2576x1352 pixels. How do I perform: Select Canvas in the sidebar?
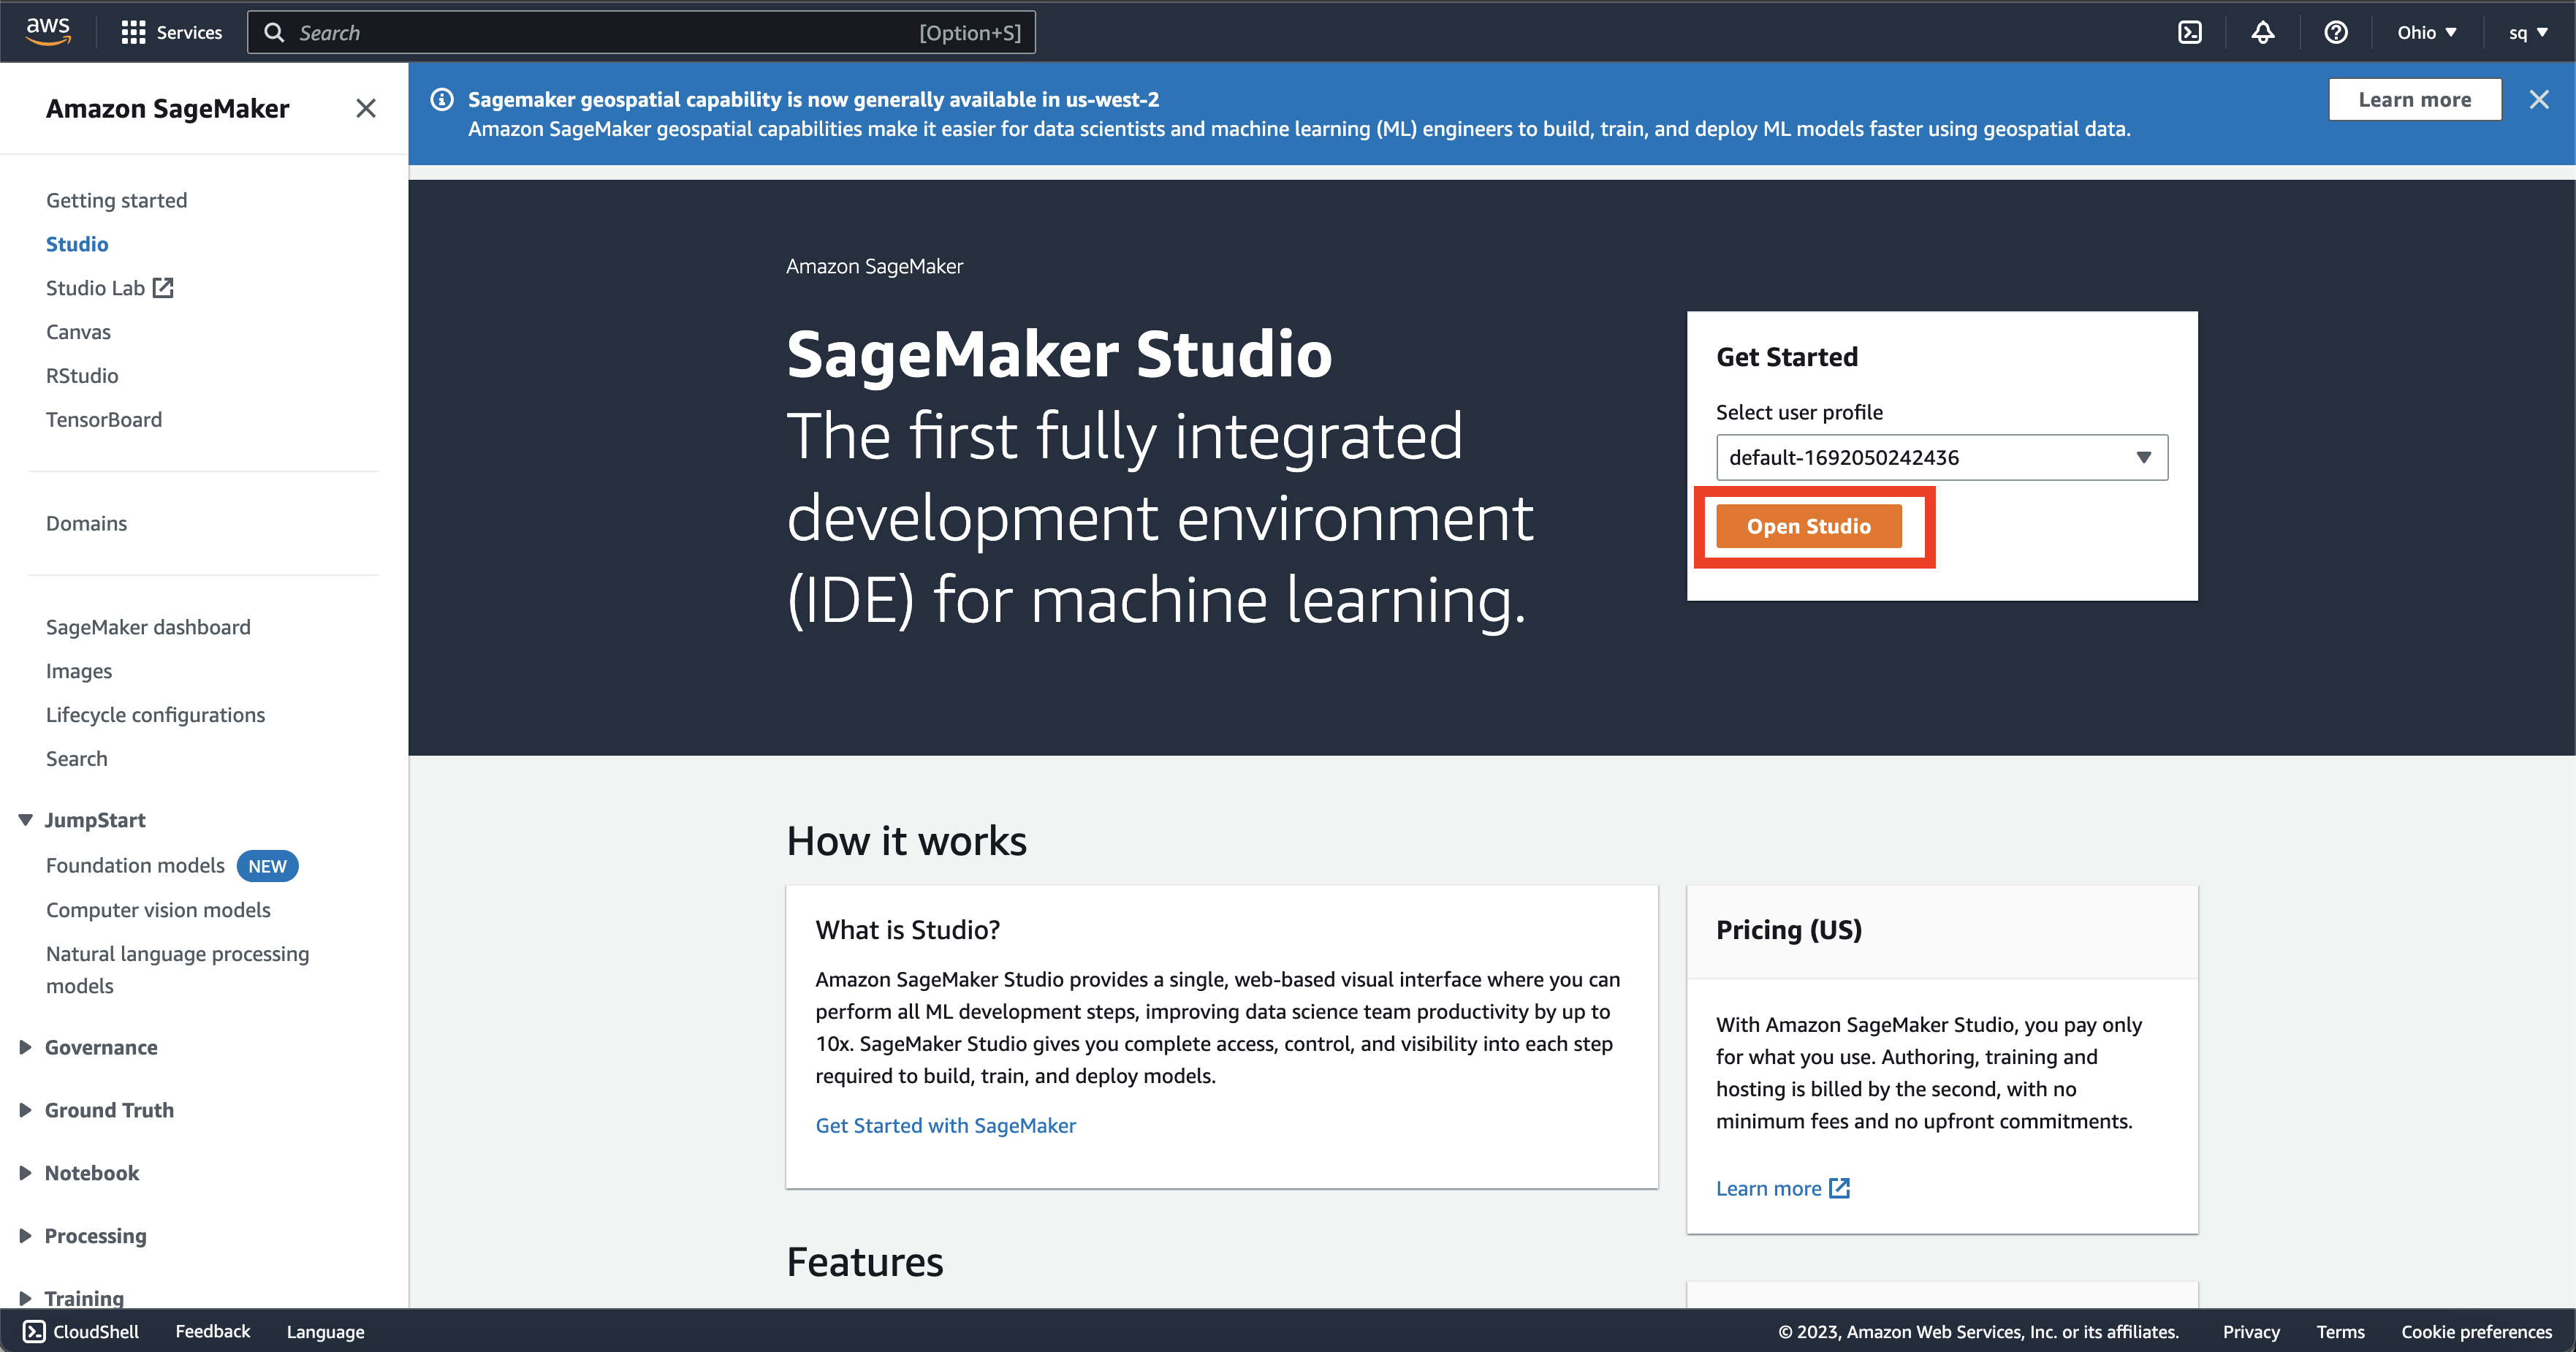pyautogui.click(x=78, y=332)
